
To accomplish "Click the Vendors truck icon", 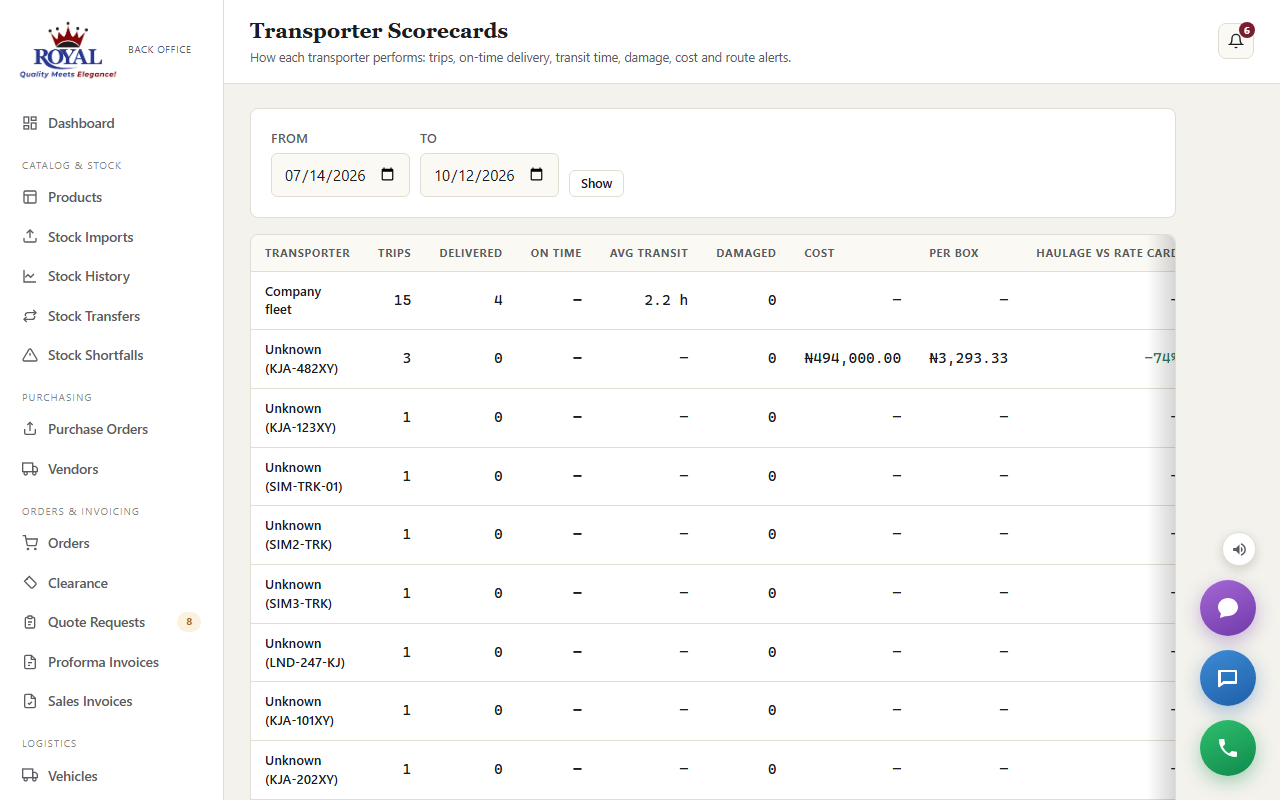I will tap(30, 469).
